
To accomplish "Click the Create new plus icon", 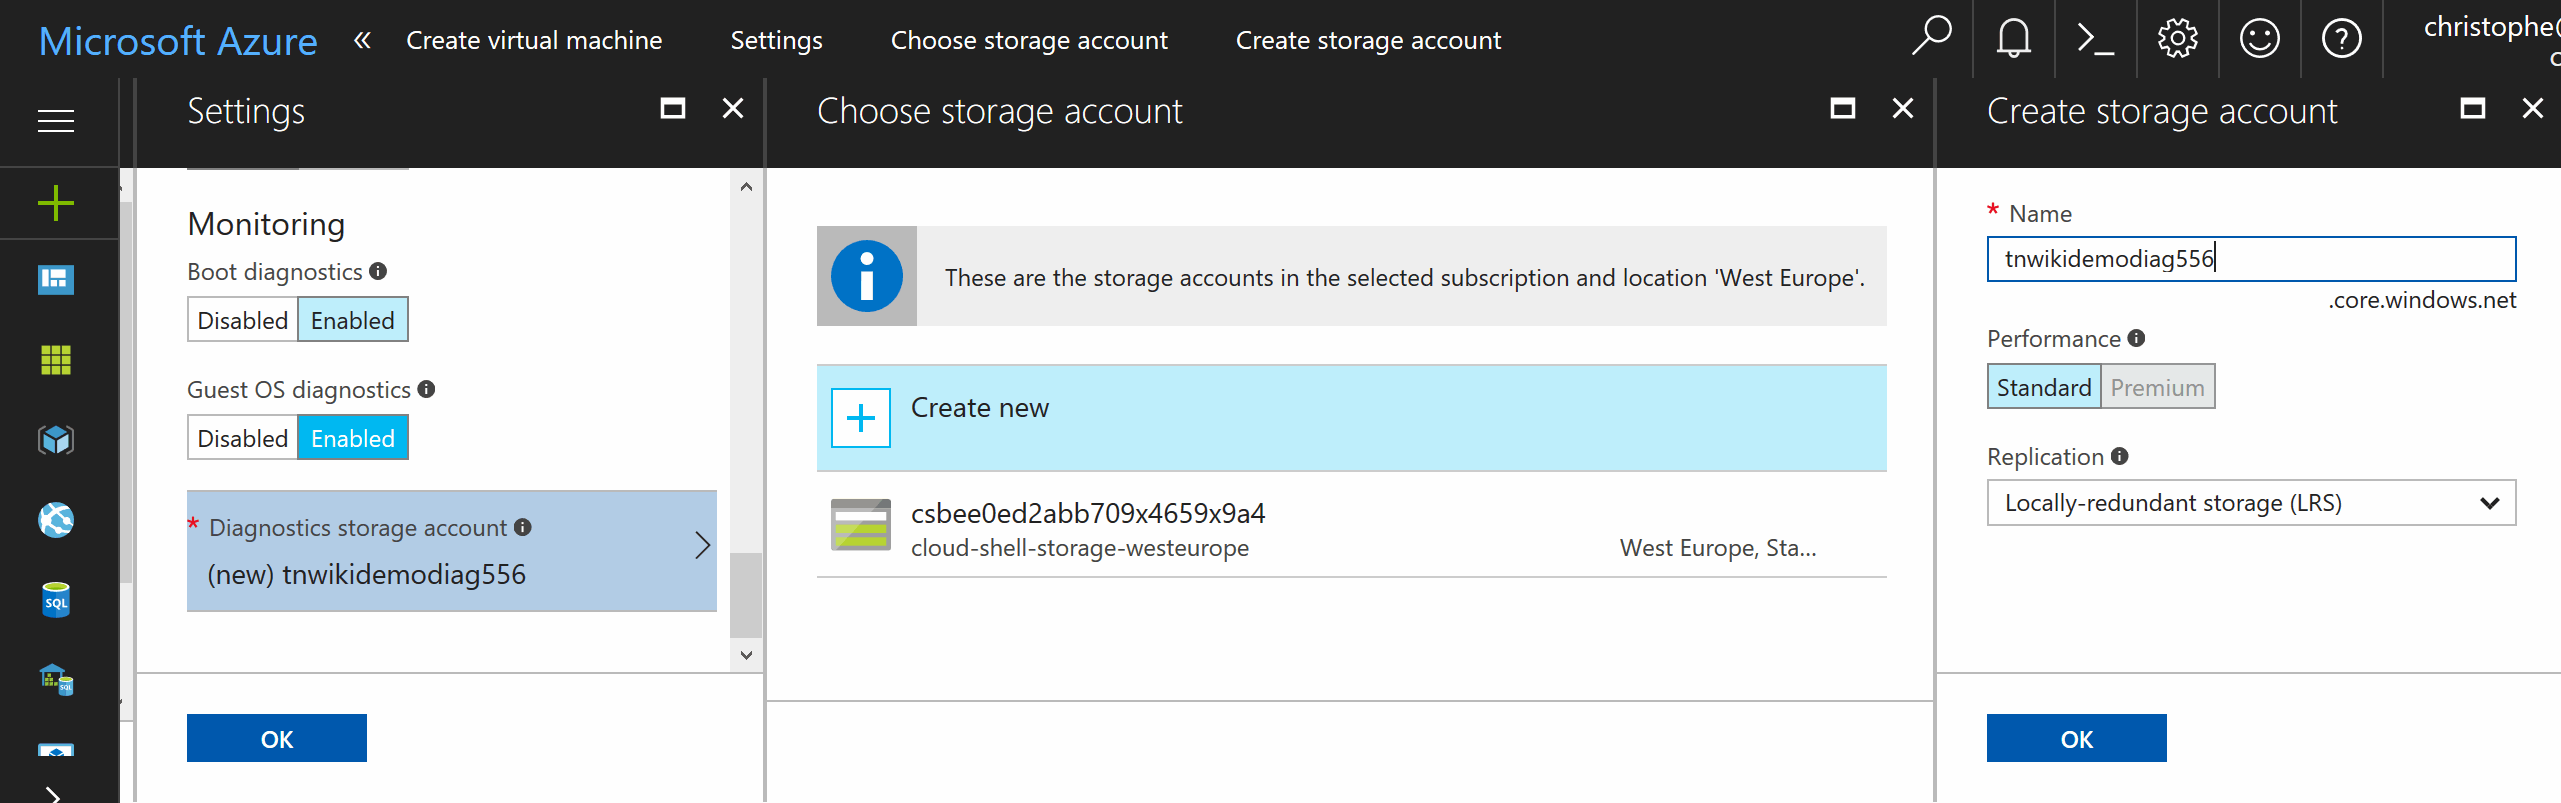I will pyautogui.click(x=861, y=418).
